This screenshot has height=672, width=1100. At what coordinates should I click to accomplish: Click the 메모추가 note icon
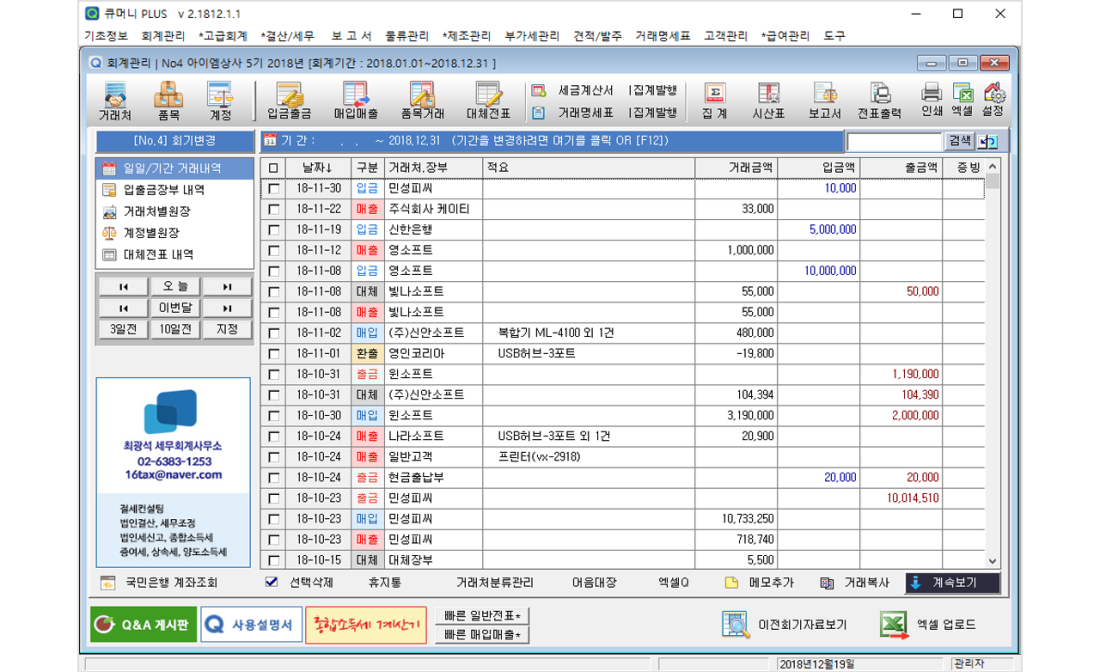pyautogui.click(x=732, y=583)
